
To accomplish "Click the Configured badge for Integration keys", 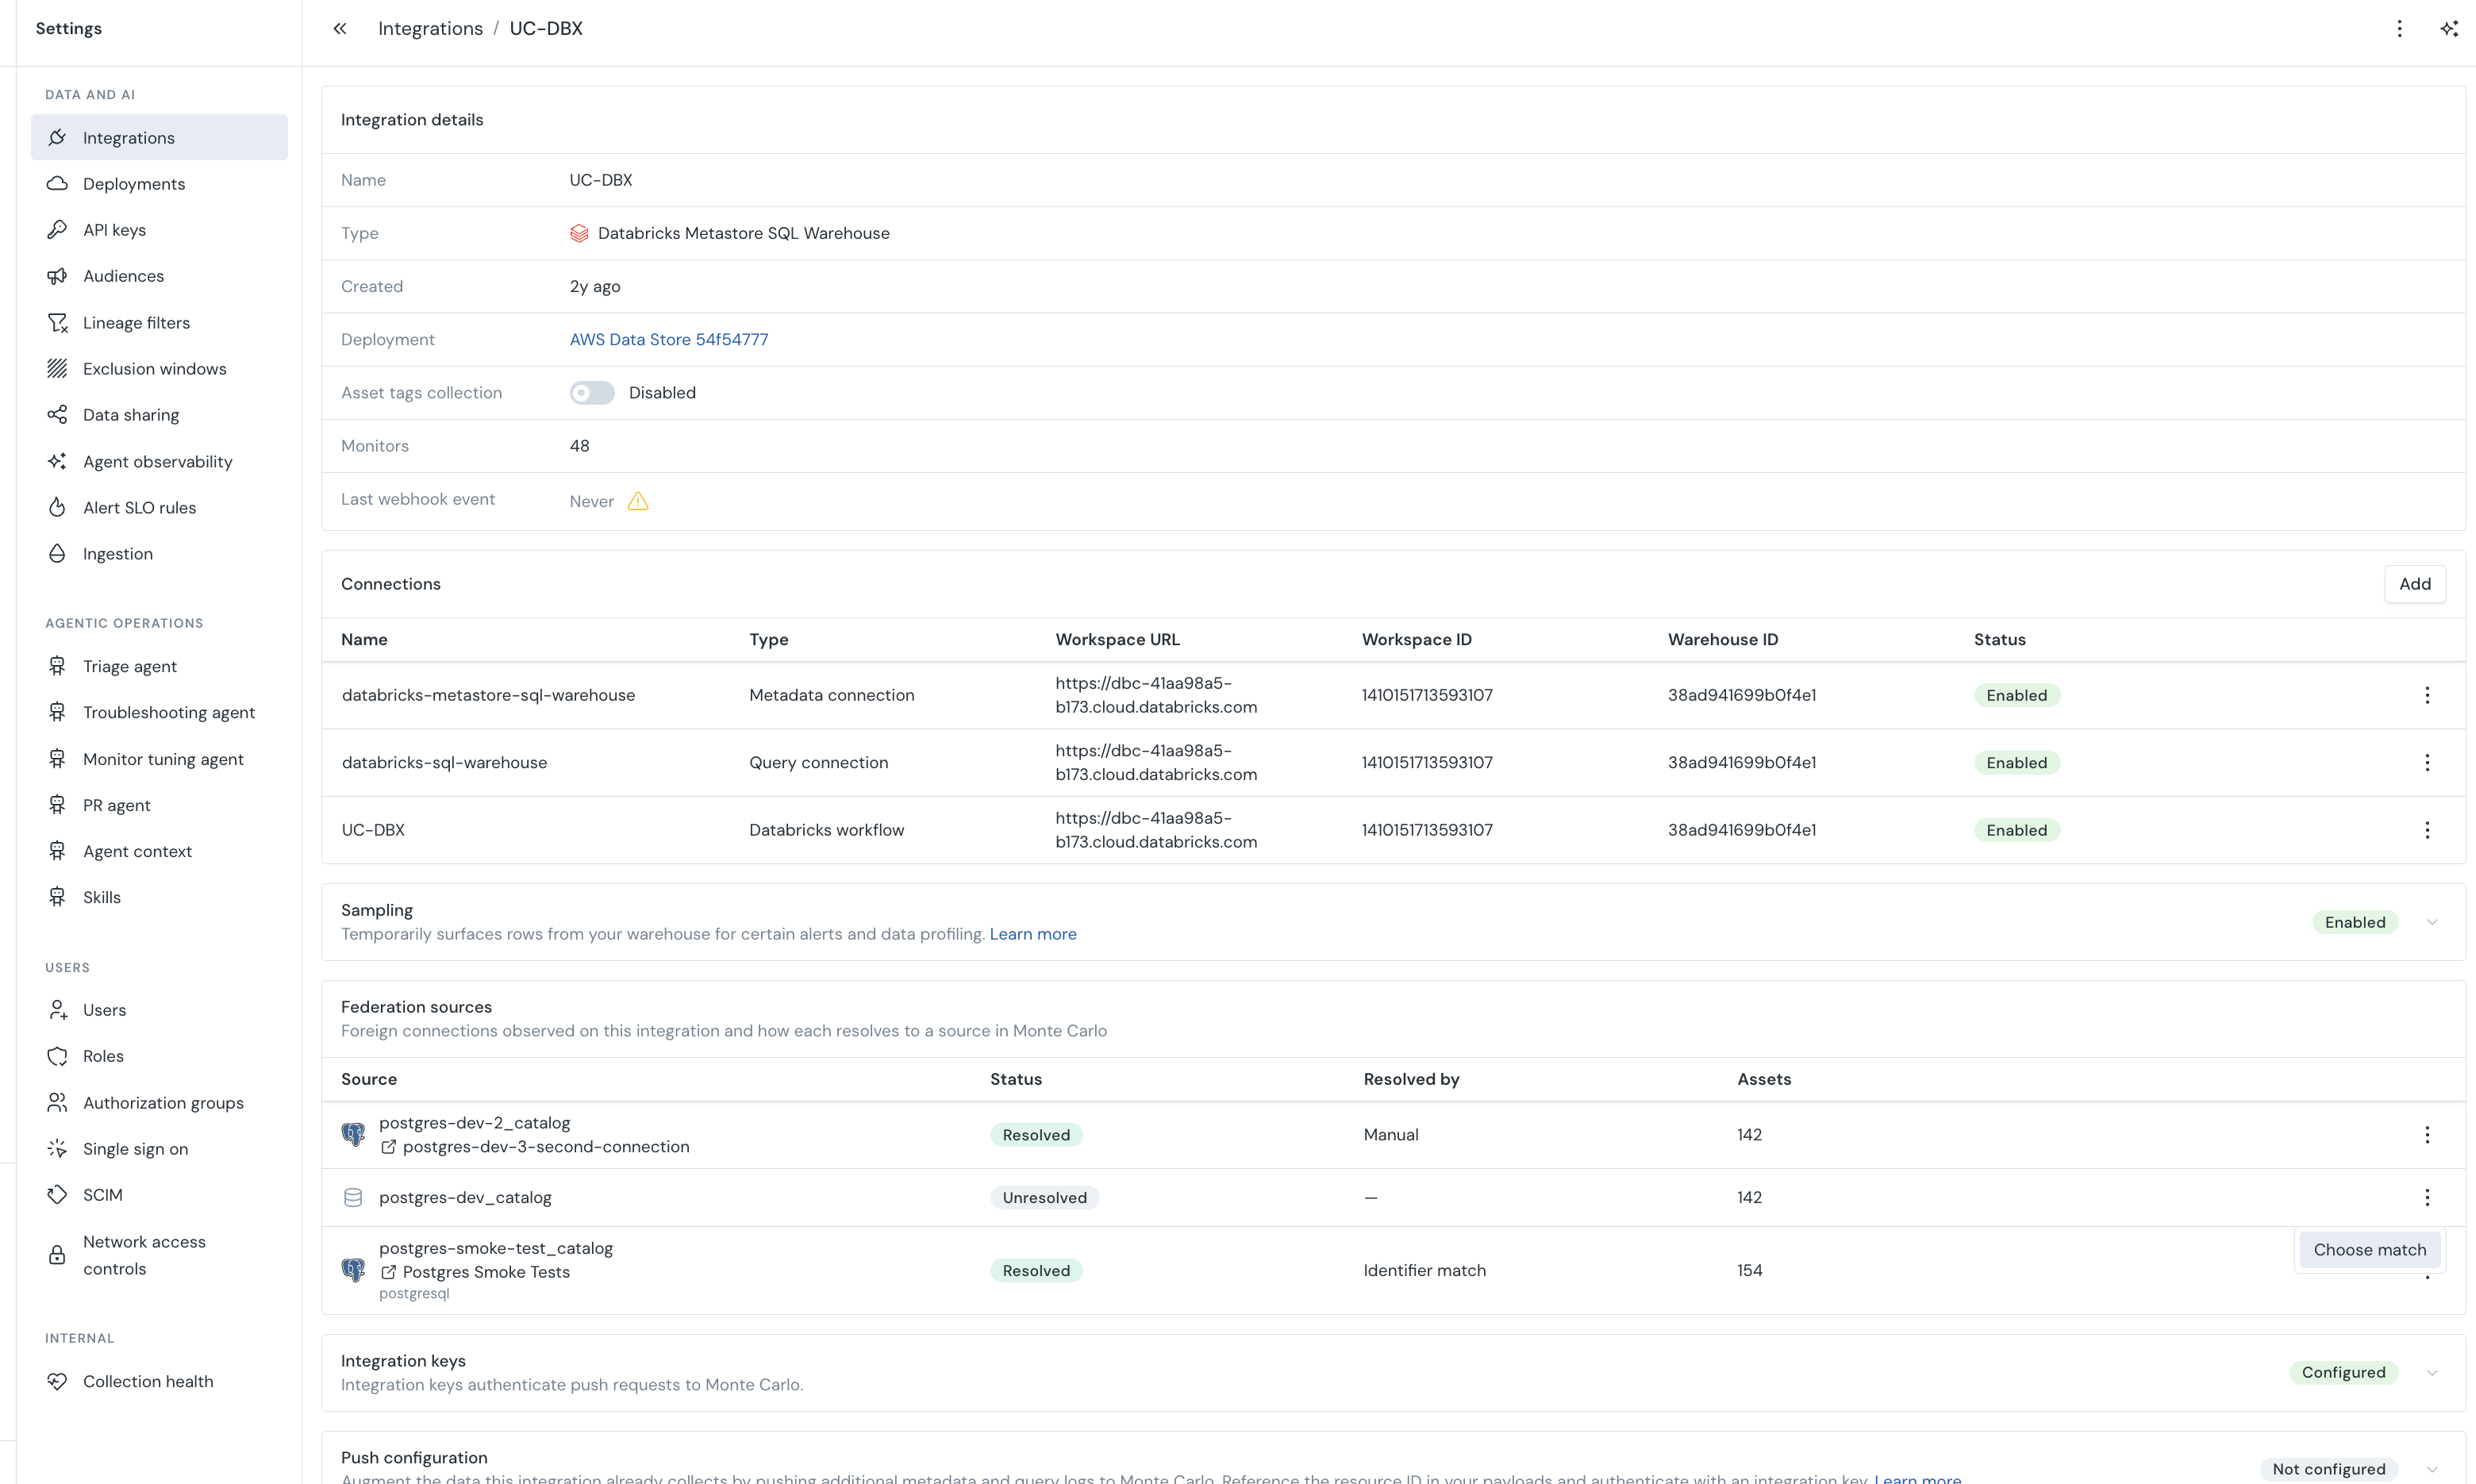I will [2344, 1373].
